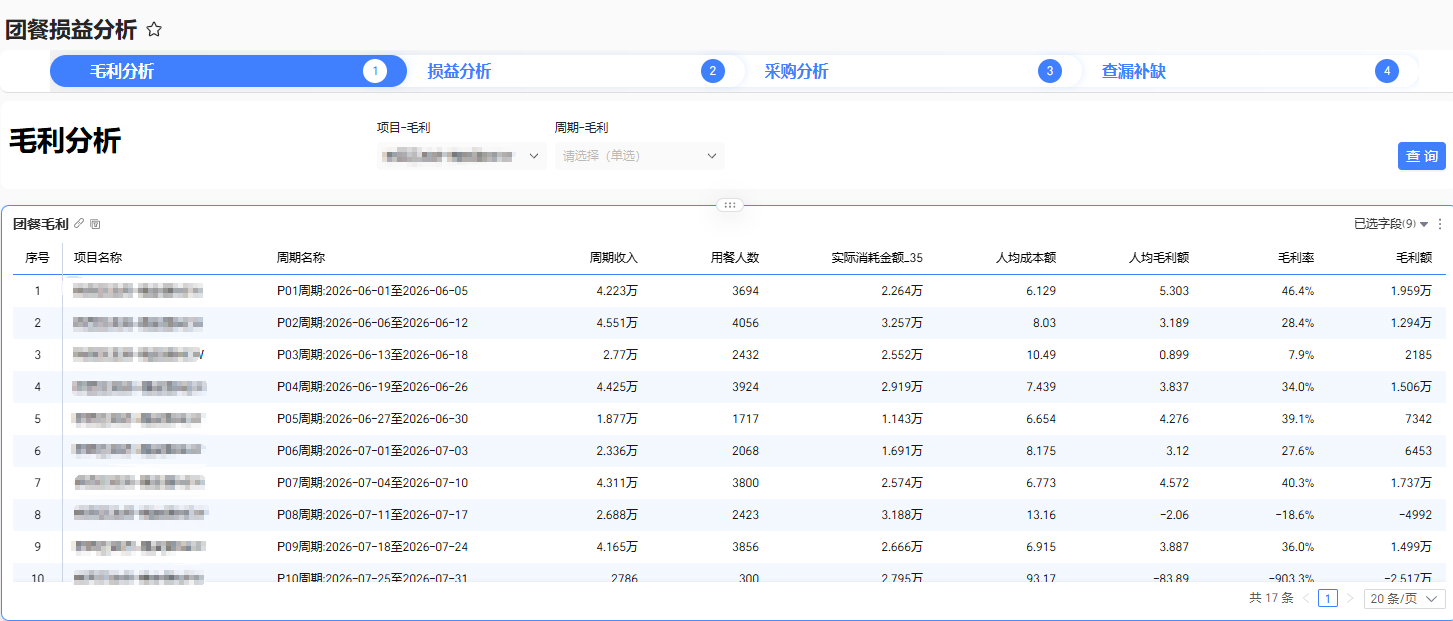Screen dimensions: 1453x621
Task: Click the 人均成本额 column header
Action: (x=1026, y=258)
